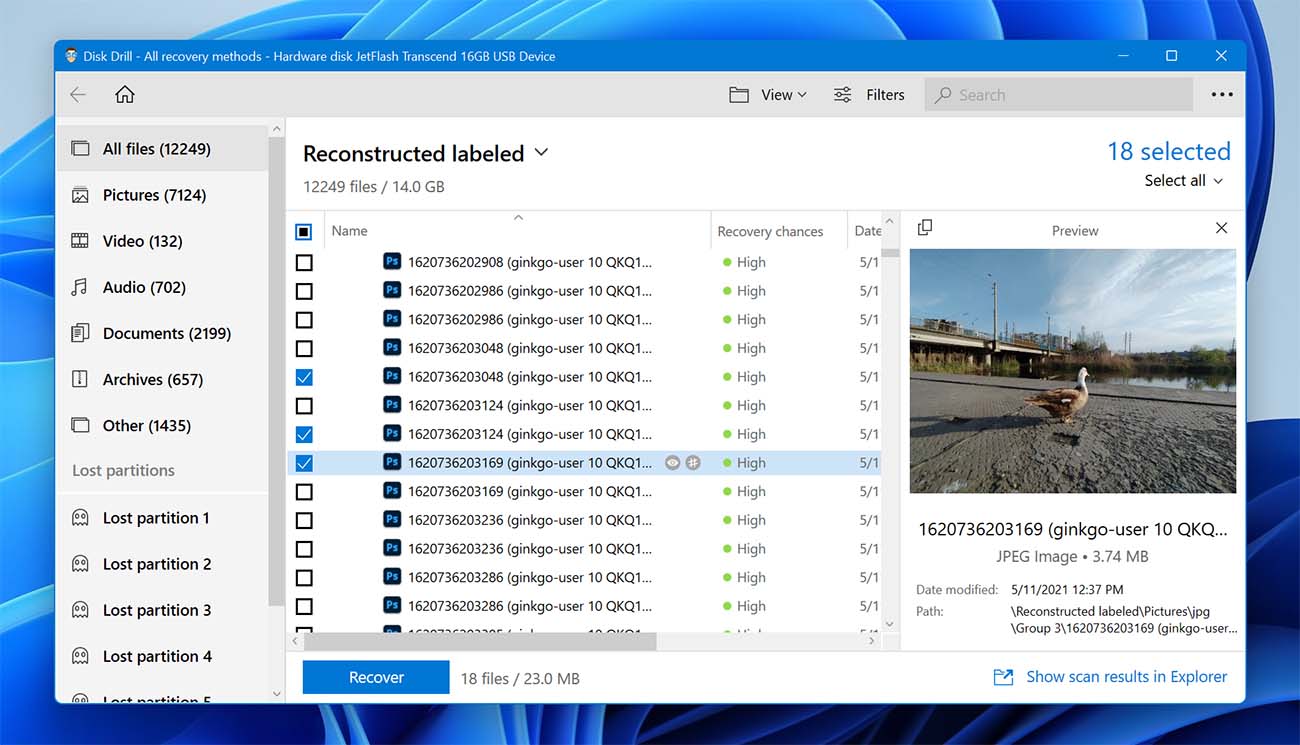This screenshot has width=1300, height=745.
Task: Toggle the select-all checkbox in Name header
Action: pos(304,231)
